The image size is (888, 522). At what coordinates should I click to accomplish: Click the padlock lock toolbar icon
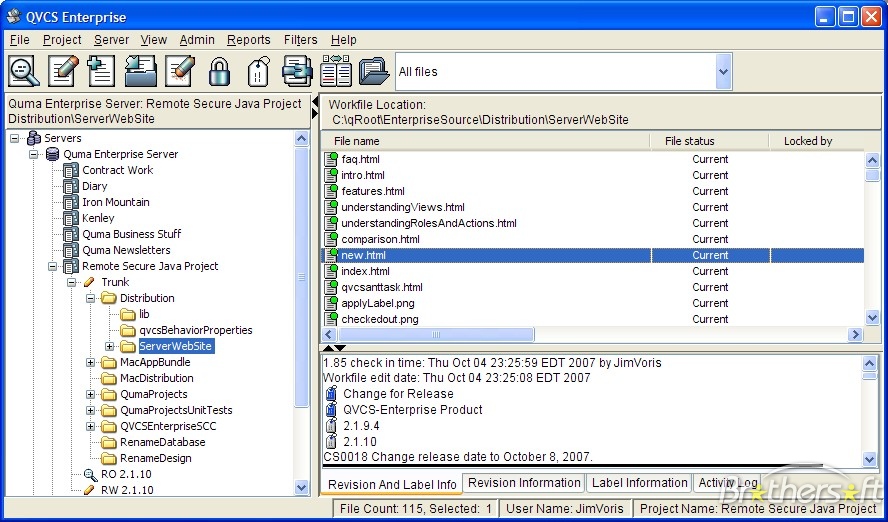pyautogui.click(x=219, y=71)
